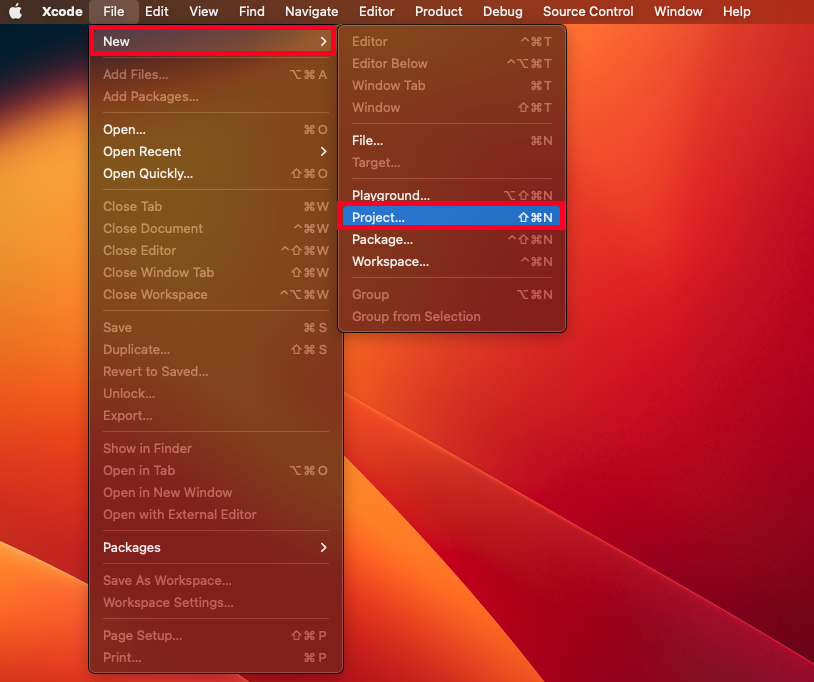Open the Window menu in menu bar

[677, 11]
